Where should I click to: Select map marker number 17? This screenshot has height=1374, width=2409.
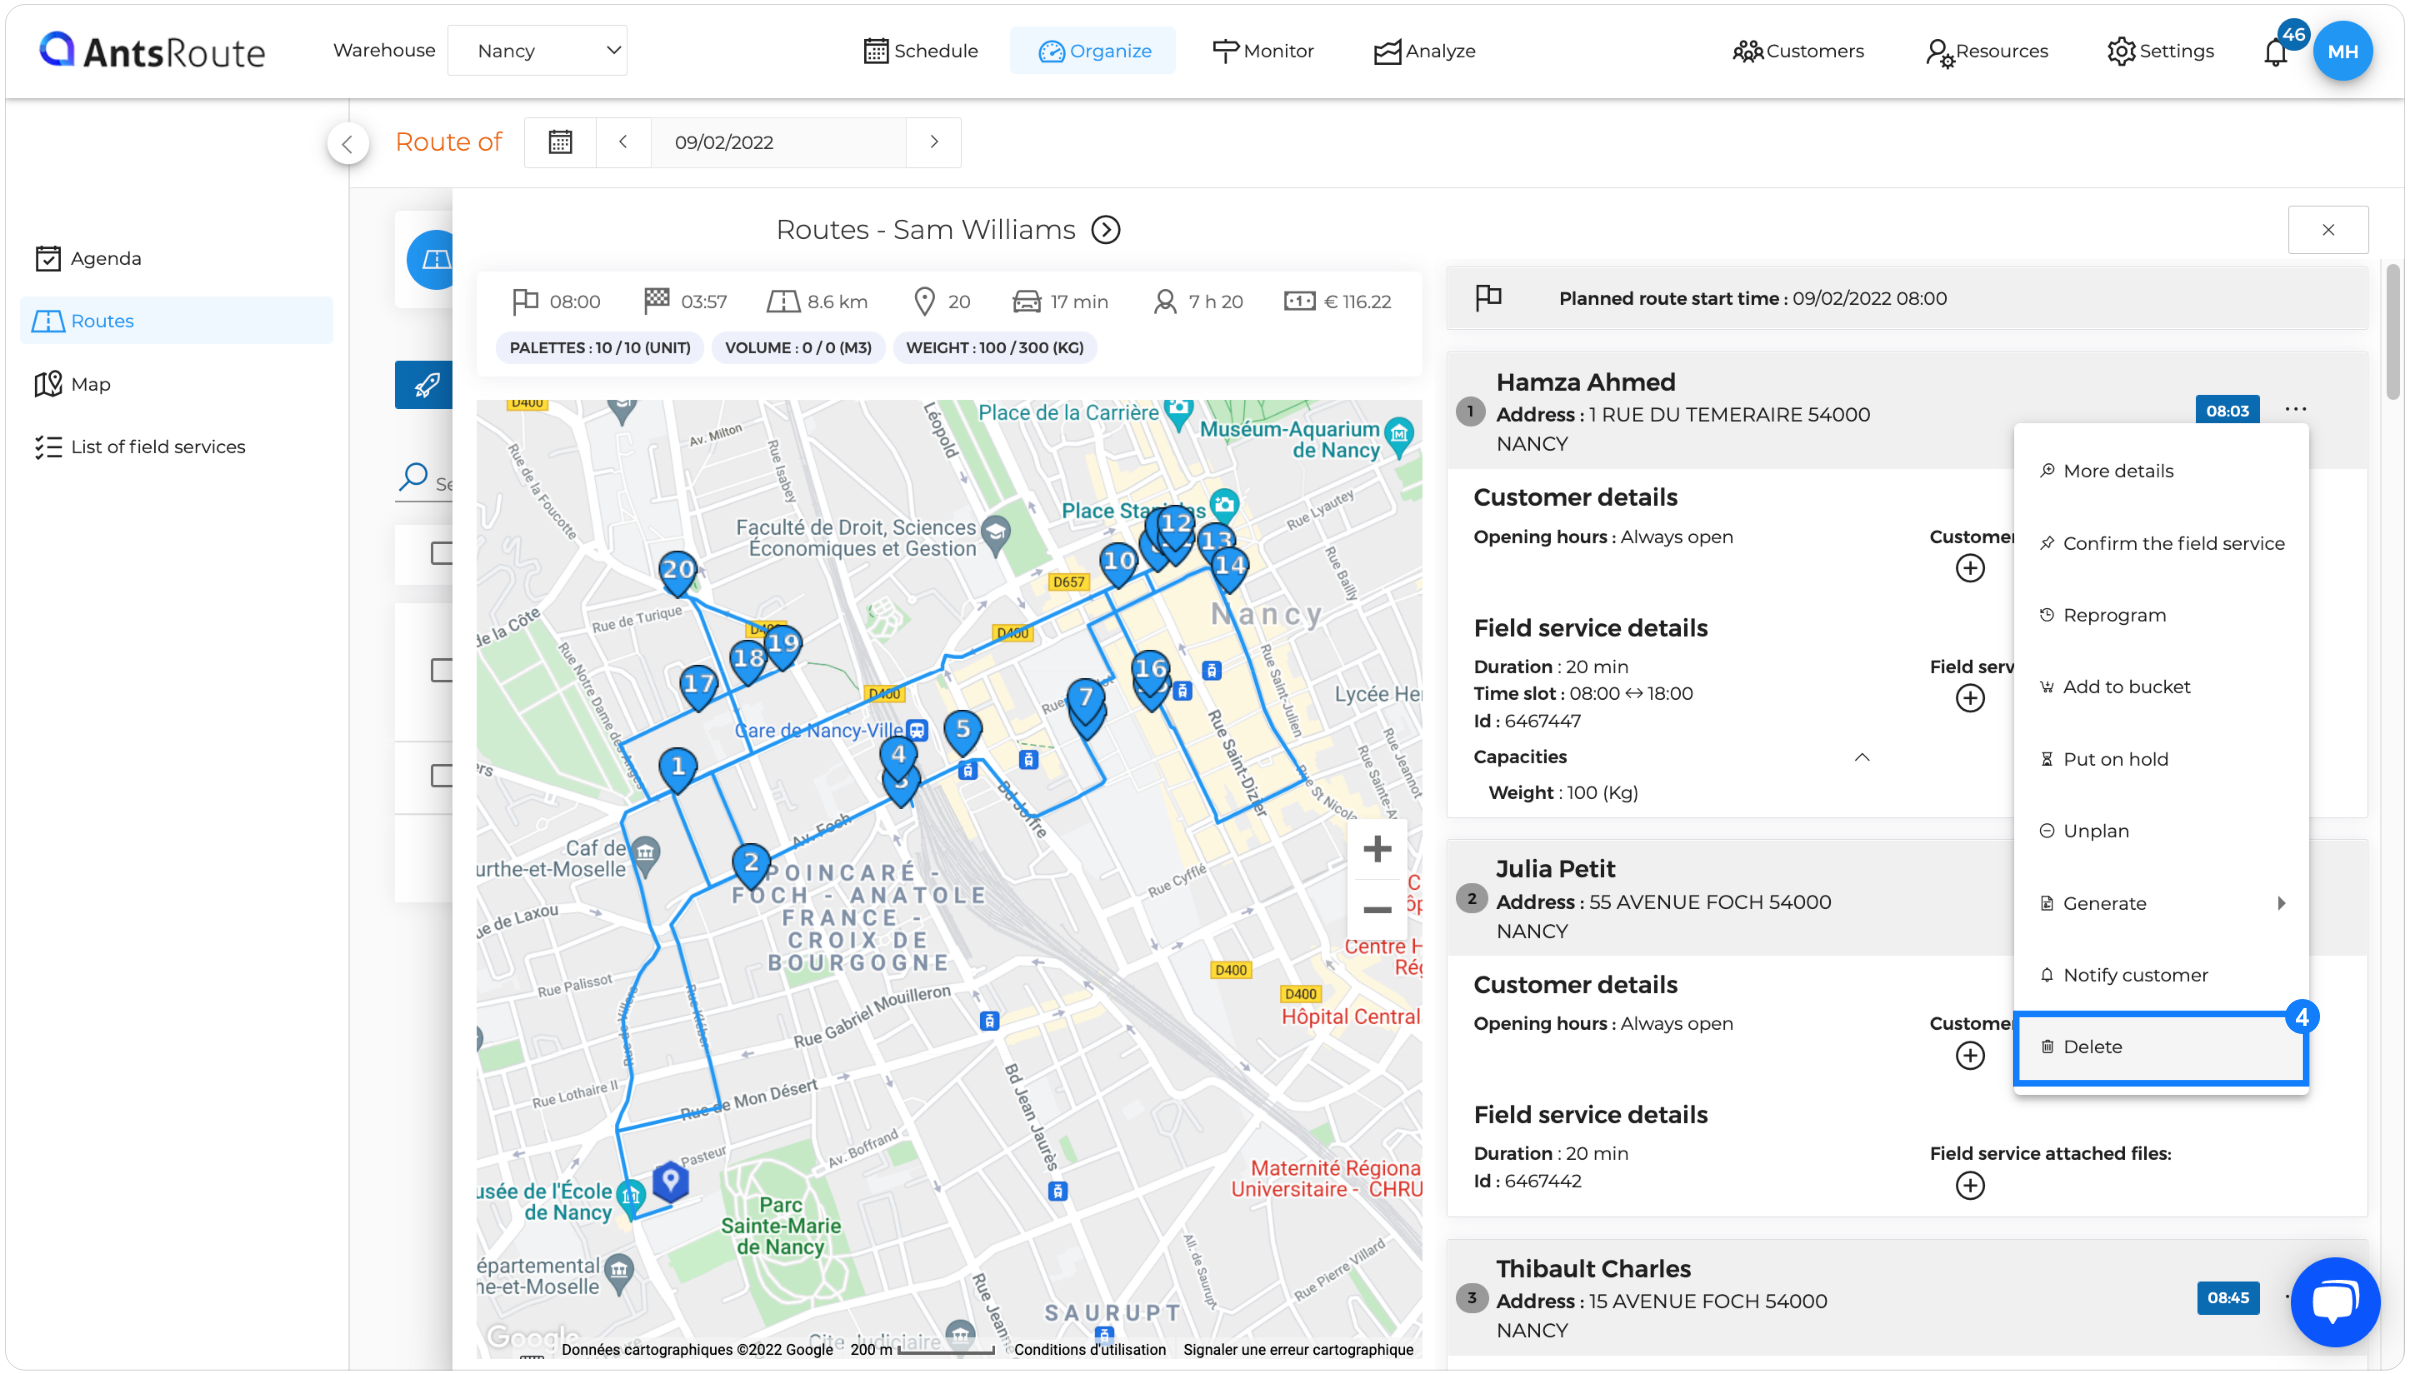[698, 686]
